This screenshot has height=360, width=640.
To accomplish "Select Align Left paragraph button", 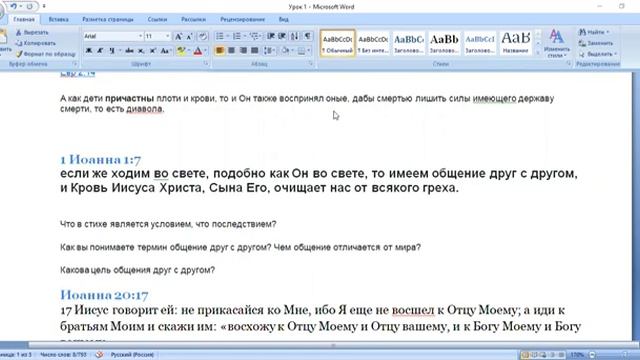I will pos(220,51).
